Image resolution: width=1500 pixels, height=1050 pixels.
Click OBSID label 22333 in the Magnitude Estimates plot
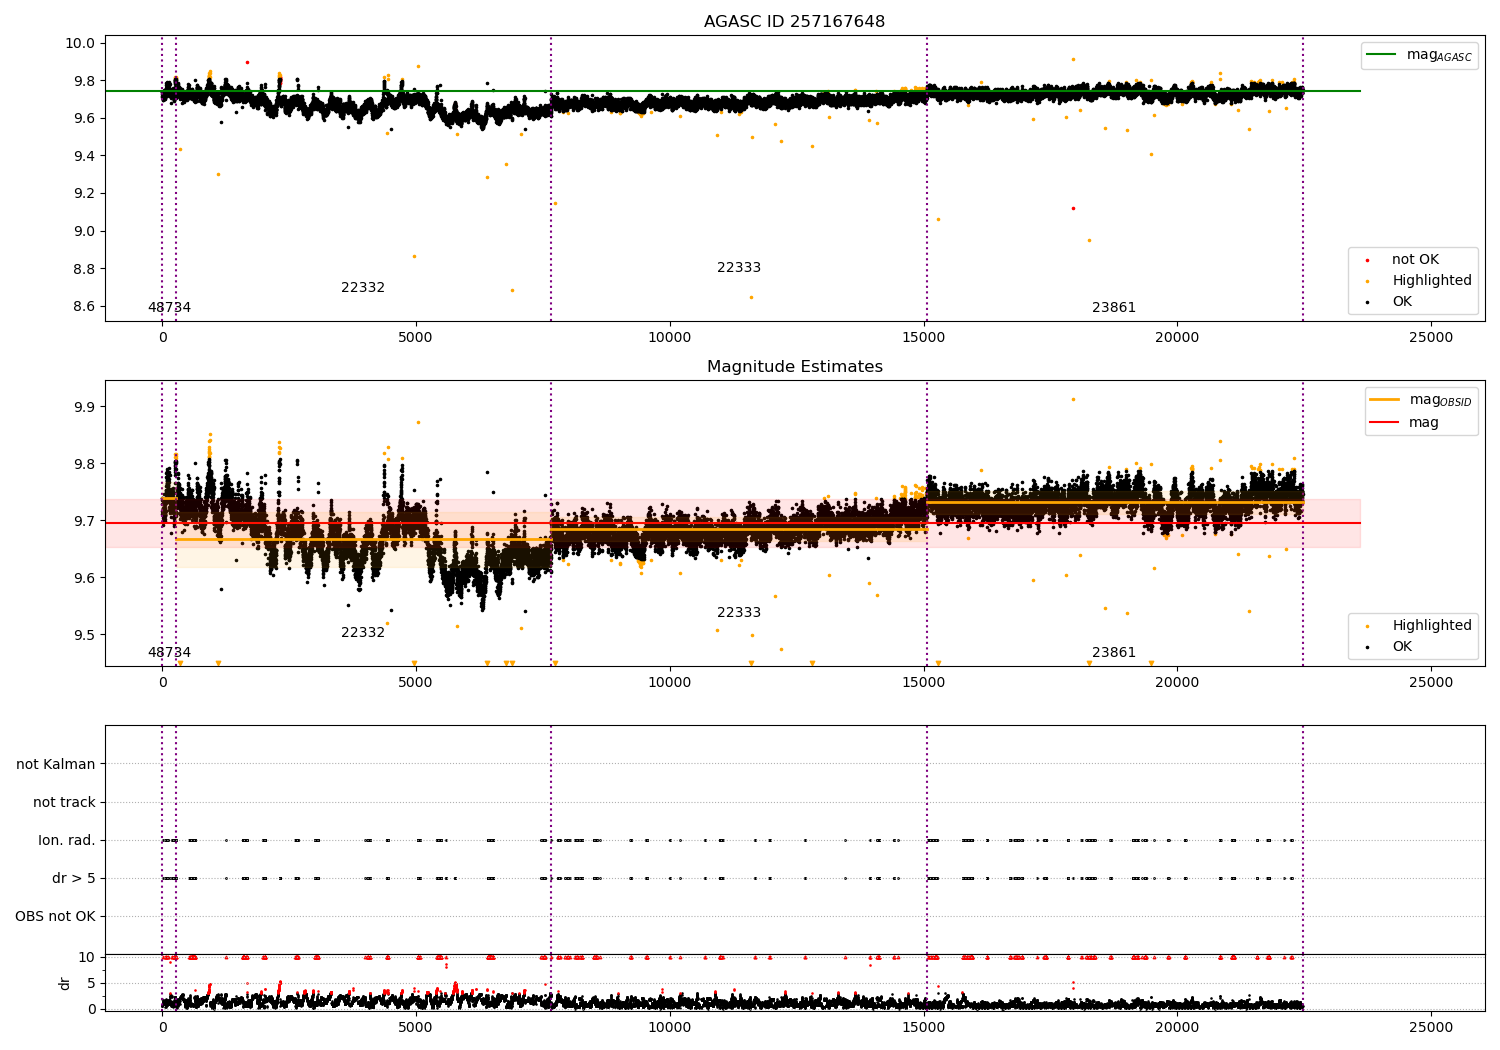click(x=739, y=613)
